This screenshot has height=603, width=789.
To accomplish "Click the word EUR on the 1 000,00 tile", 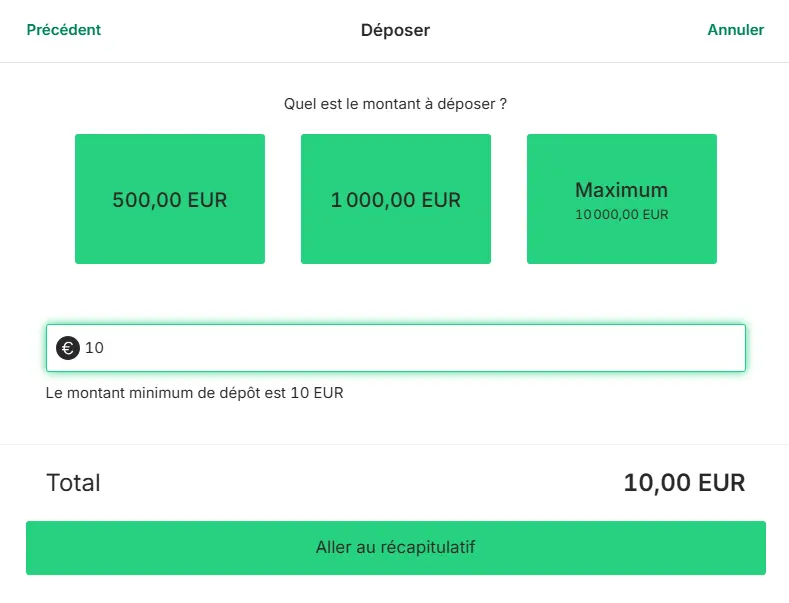I will pyautogui.click(x=441, y=200).
